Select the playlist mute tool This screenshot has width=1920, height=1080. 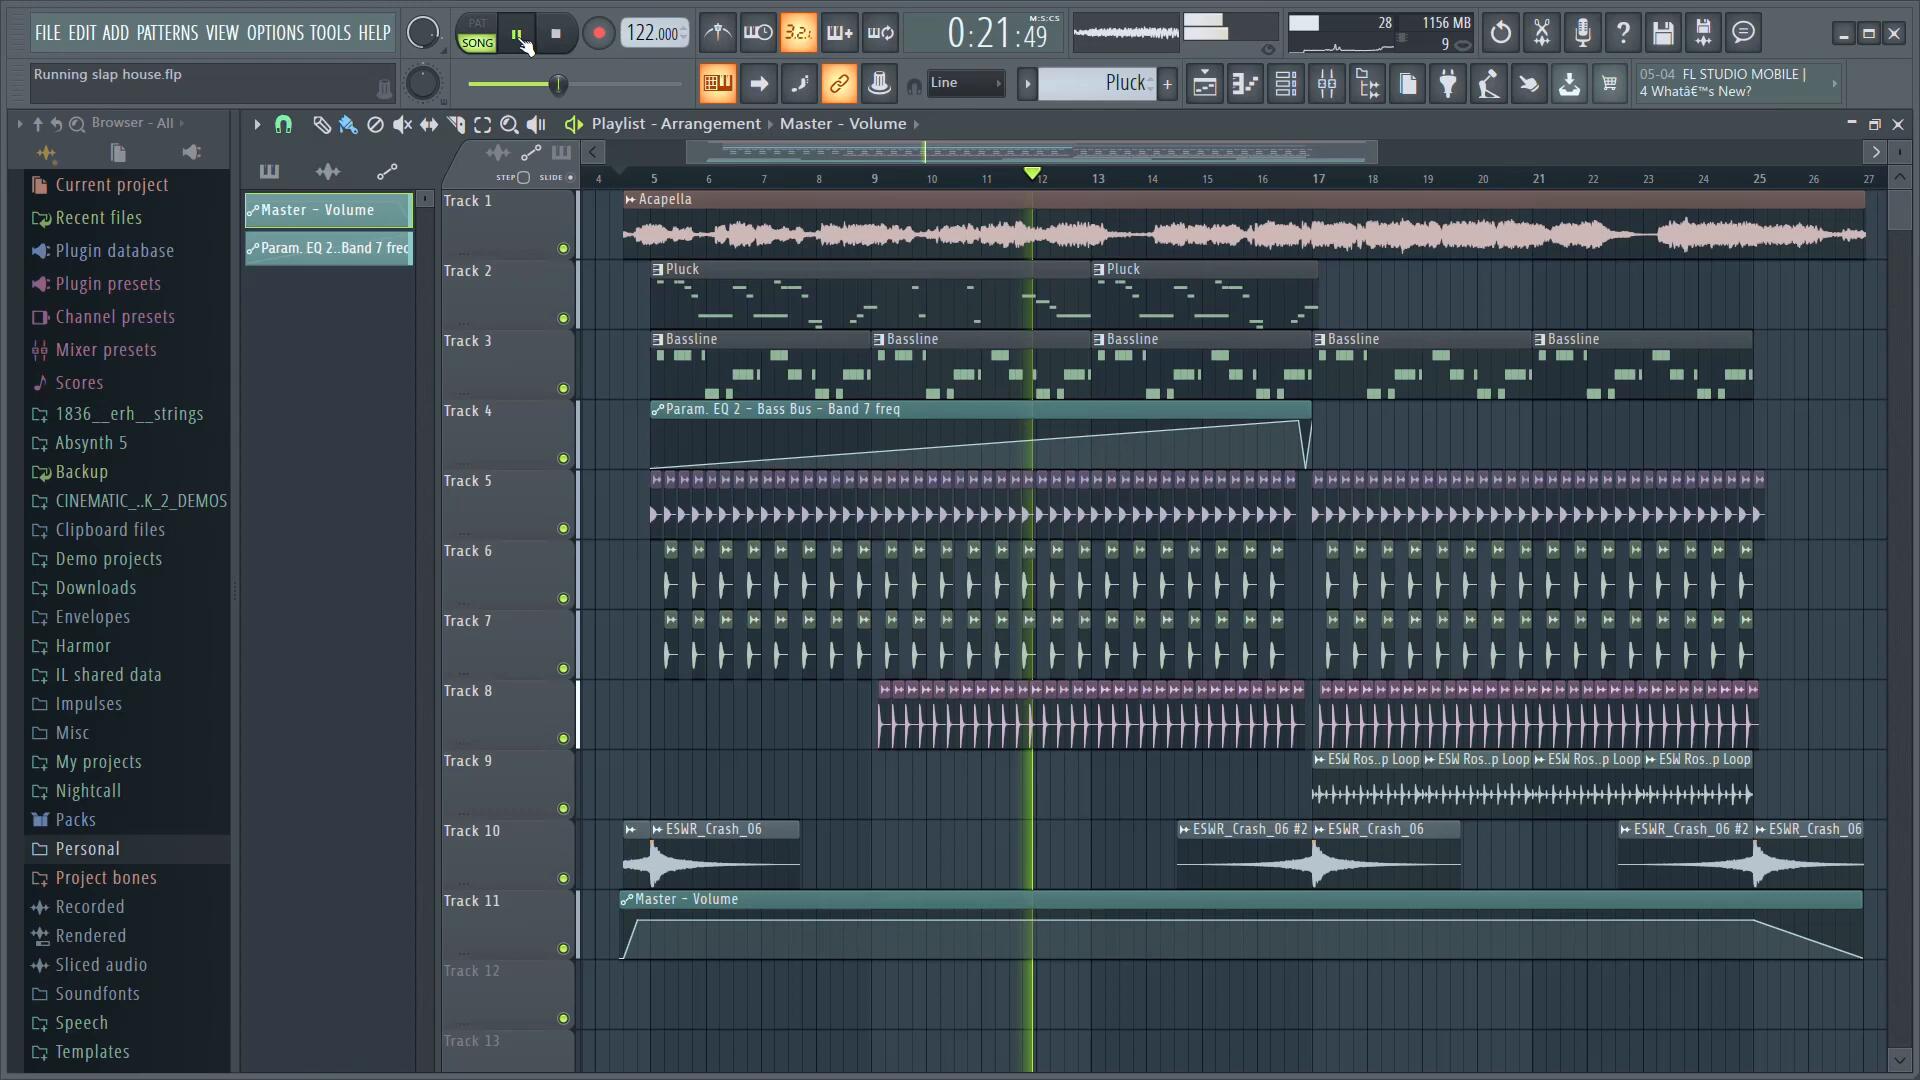(x=402, y=124)
